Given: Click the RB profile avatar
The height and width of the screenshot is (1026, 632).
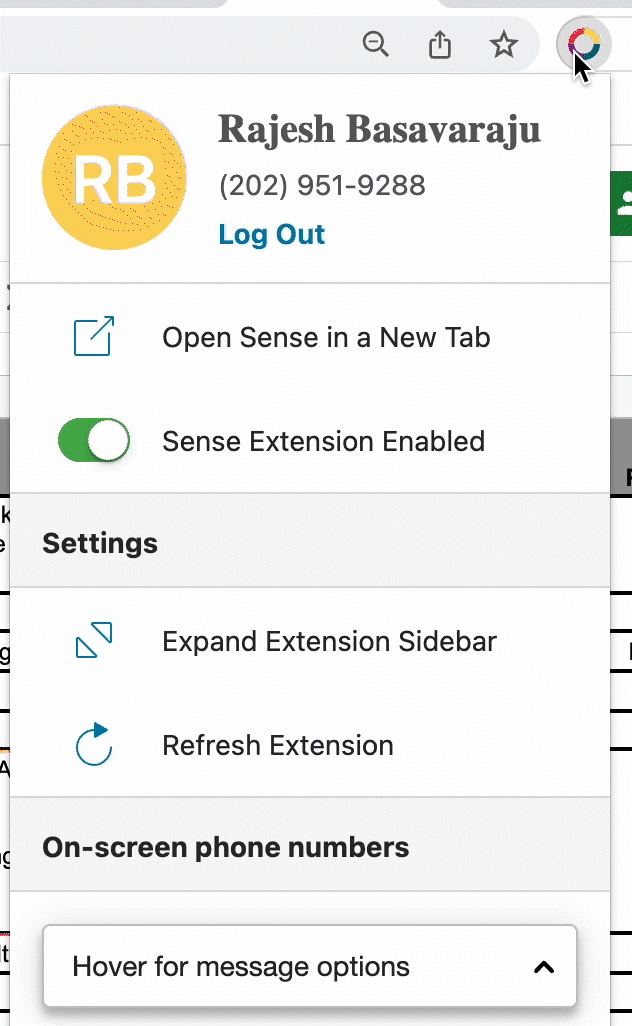Looking at the screenshot, I should coord(114,177).
